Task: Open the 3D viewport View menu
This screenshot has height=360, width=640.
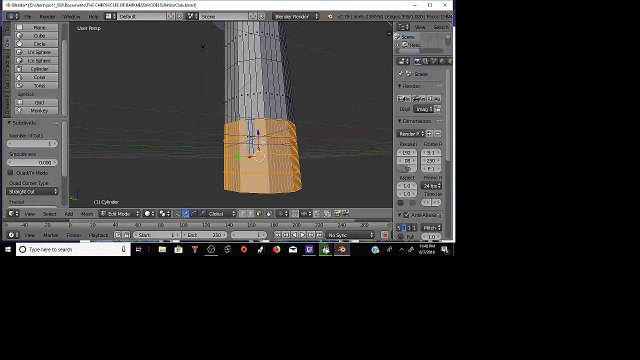Action: point(30,214)
